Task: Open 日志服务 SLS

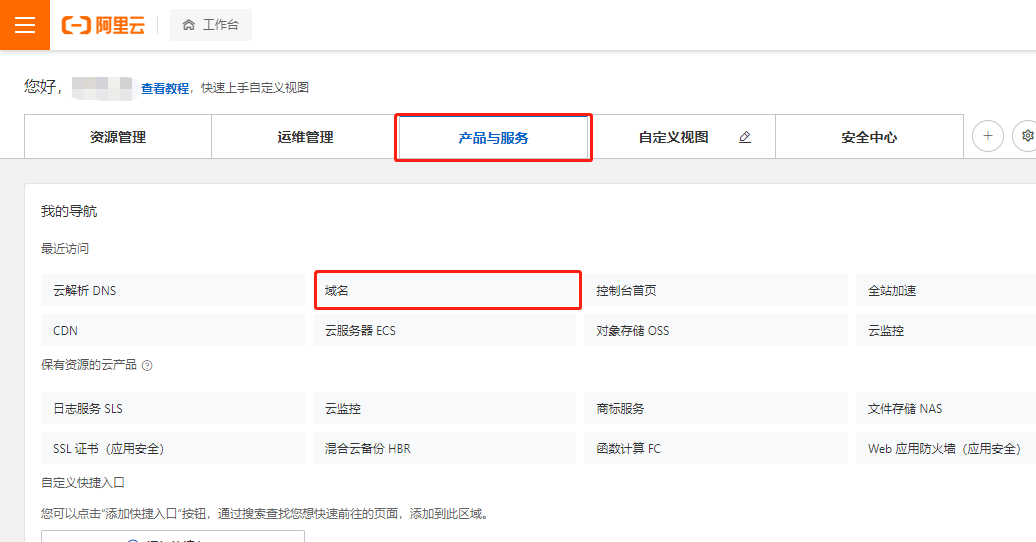Action: click(172, 408)
